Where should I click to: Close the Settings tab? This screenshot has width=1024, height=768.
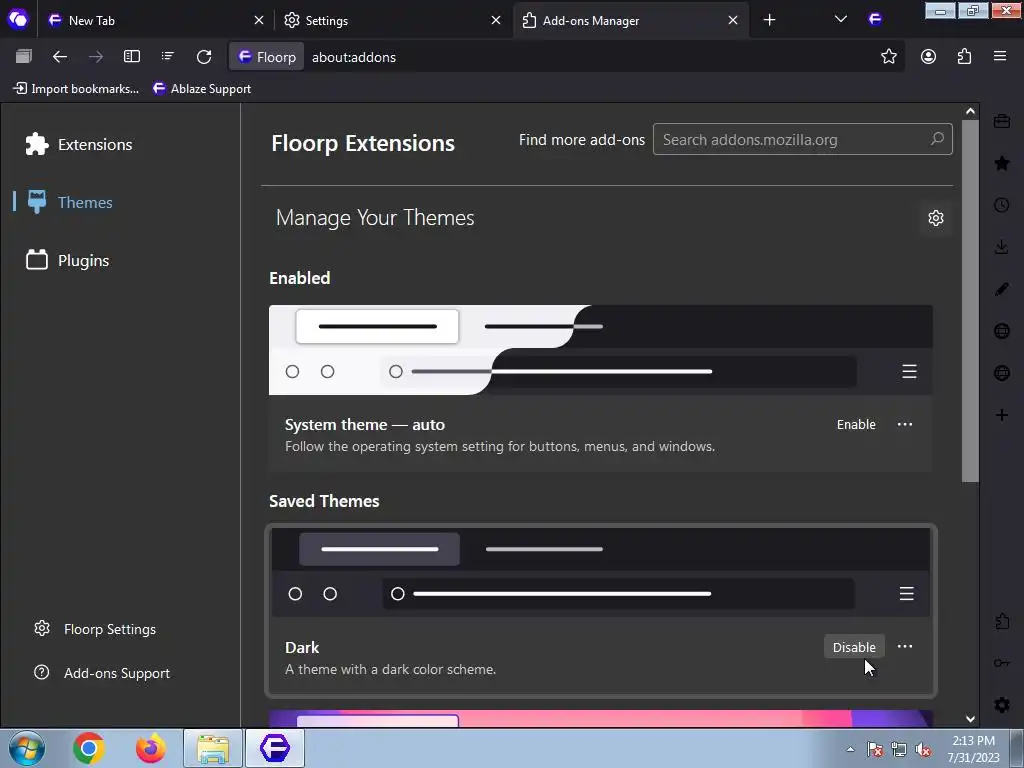[496, 20]
